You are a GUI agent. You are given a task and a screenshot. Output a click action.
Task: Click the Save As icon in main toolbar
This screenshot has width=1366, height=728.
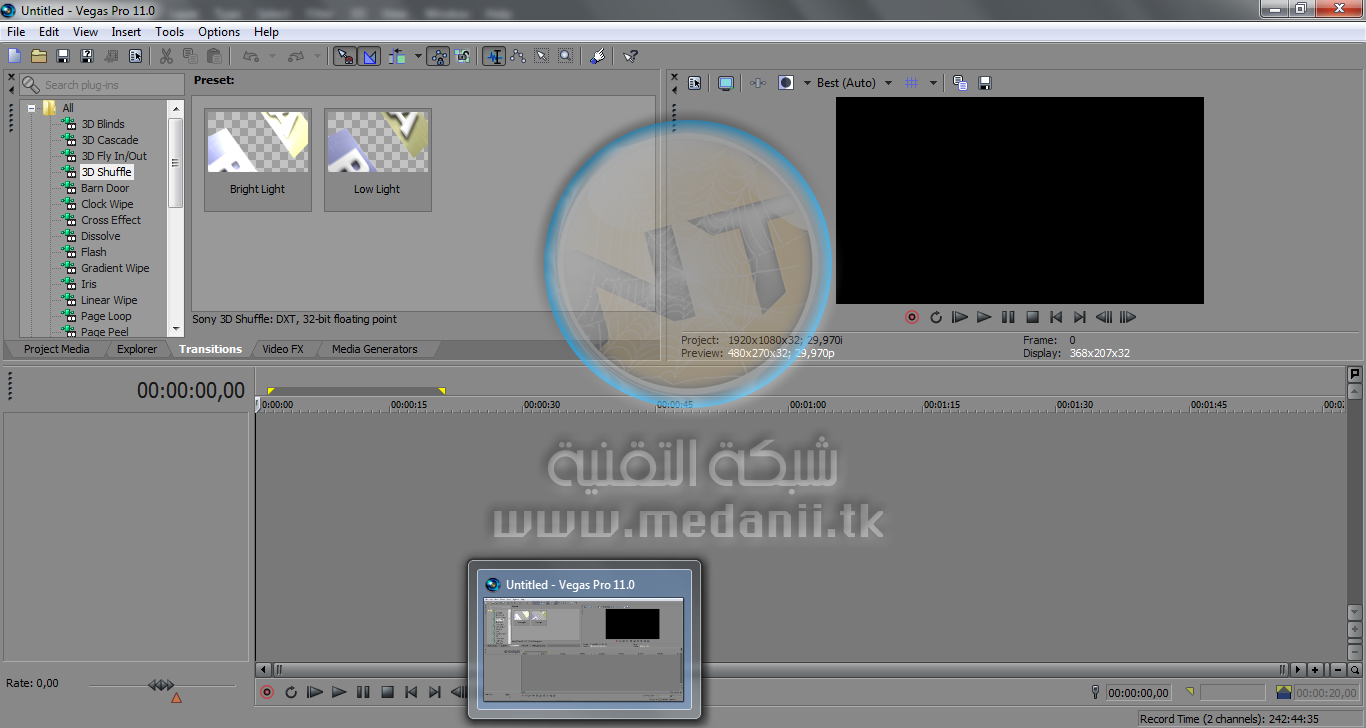pos(87,56)
